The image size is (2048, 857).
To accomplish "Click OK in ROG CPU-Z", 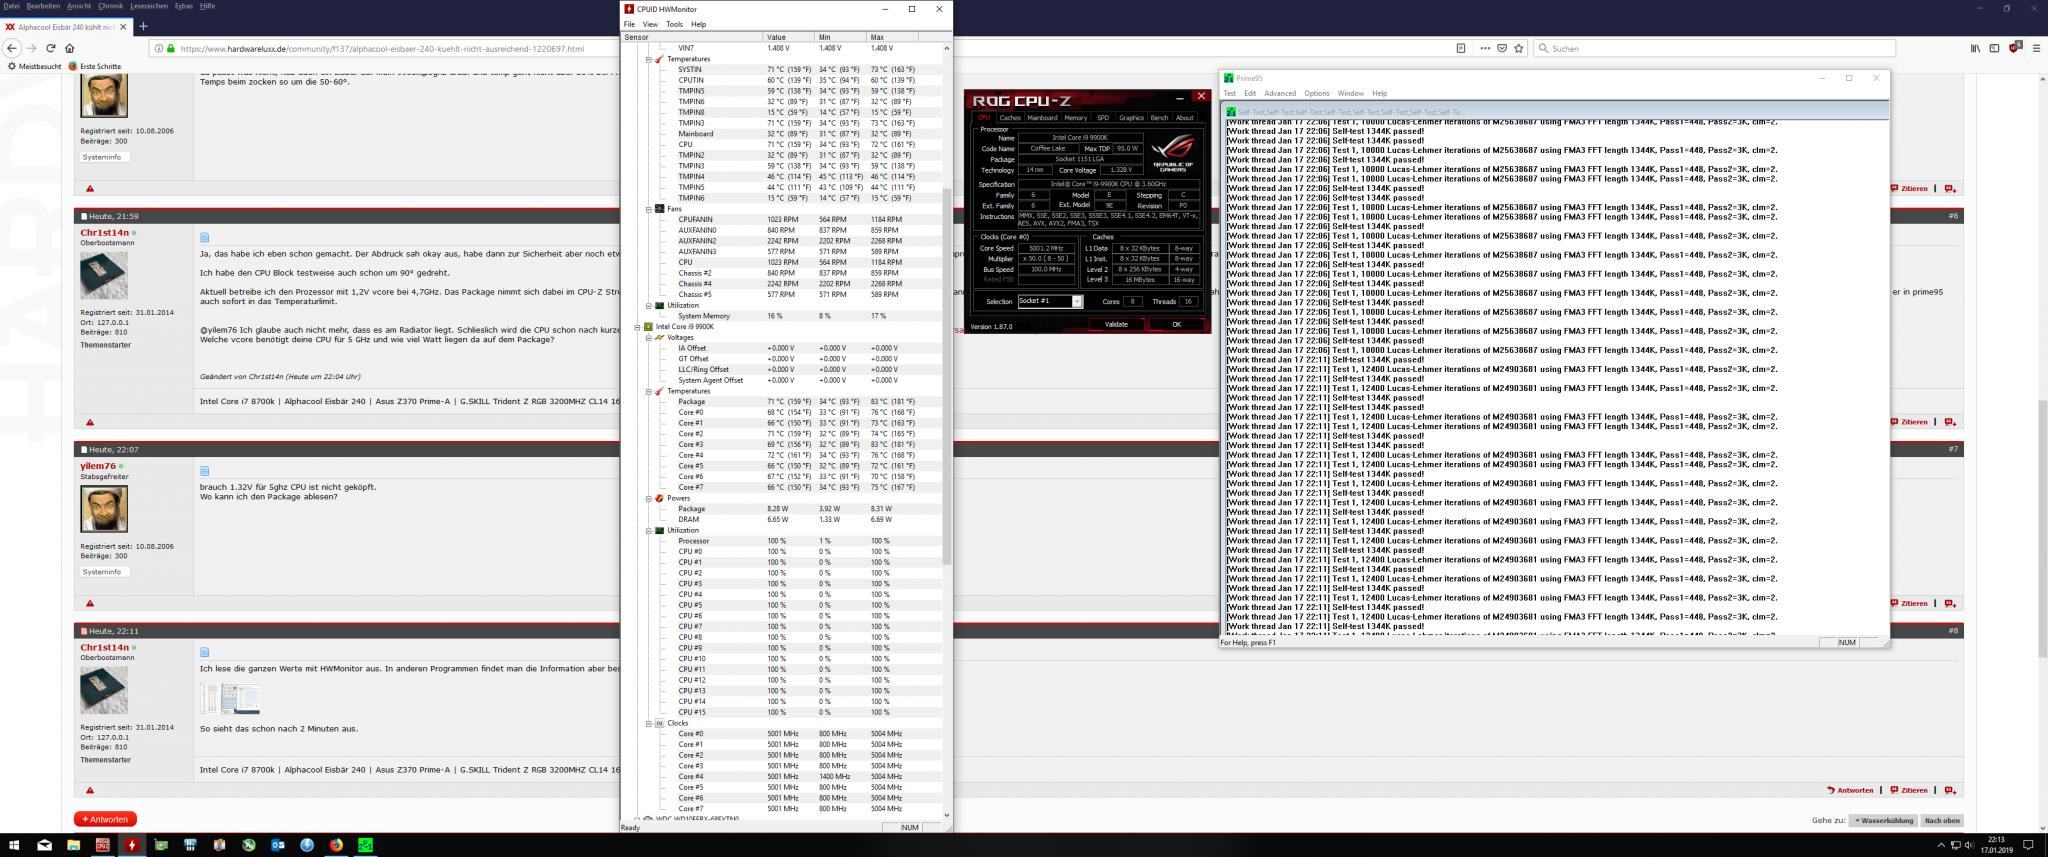I will (x=1176, y=324).
